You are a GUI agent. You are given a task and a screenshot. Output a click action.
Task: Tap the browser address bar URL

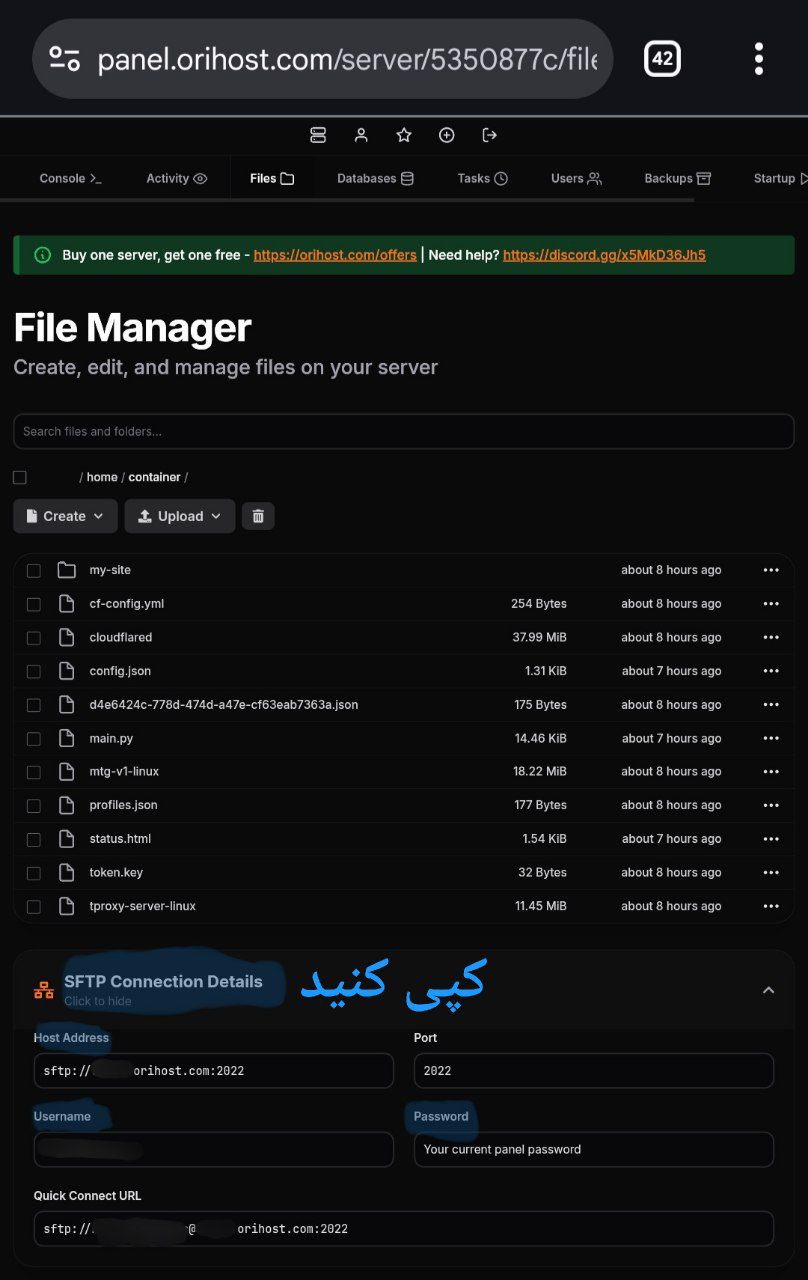coord(347,59)
